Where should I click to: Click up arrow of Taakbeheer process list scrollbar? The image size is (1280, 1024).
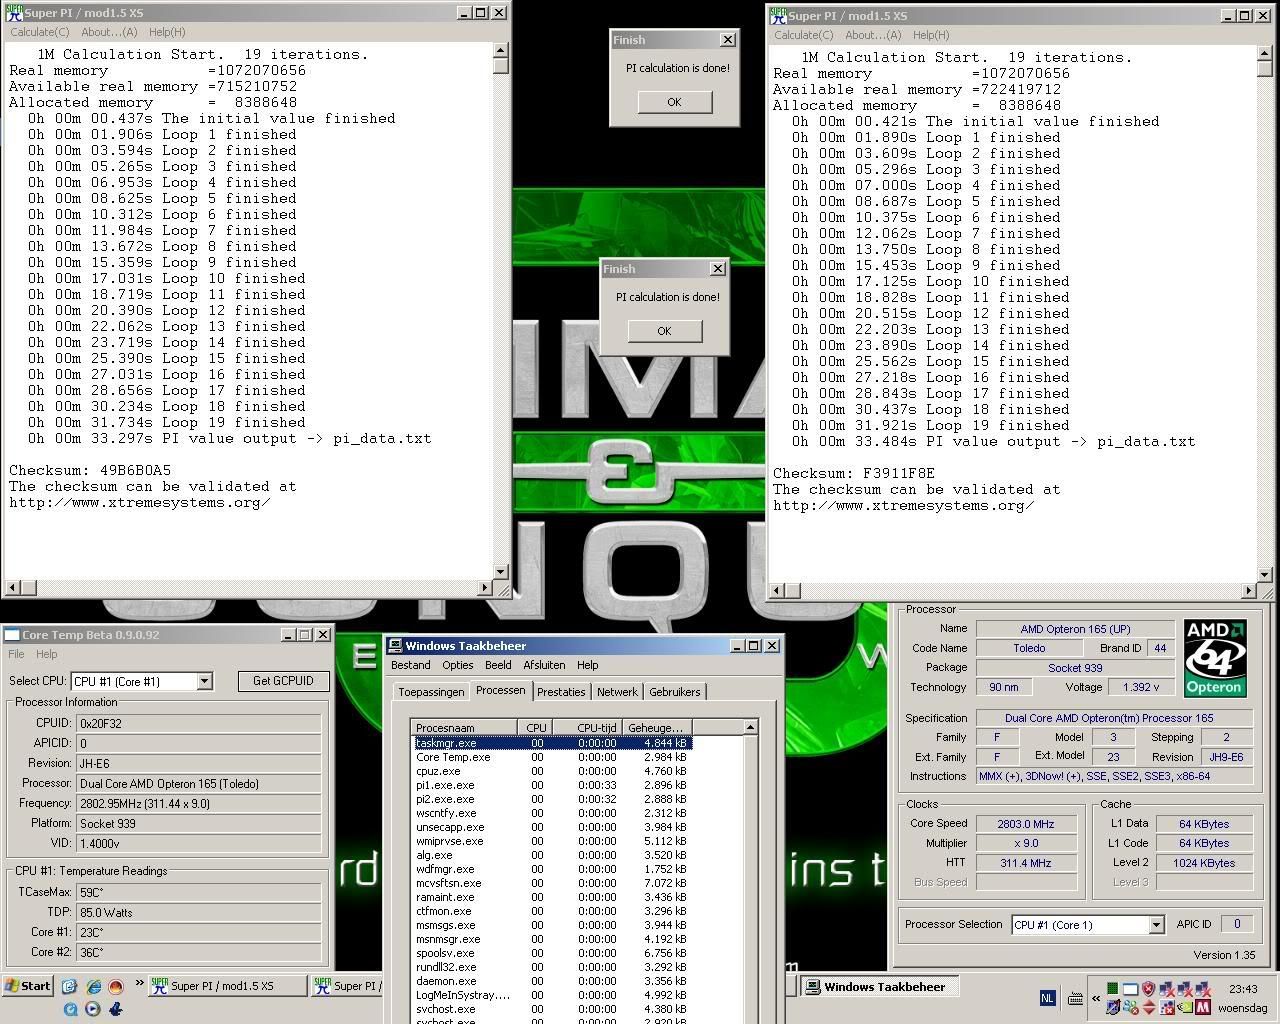751,727
